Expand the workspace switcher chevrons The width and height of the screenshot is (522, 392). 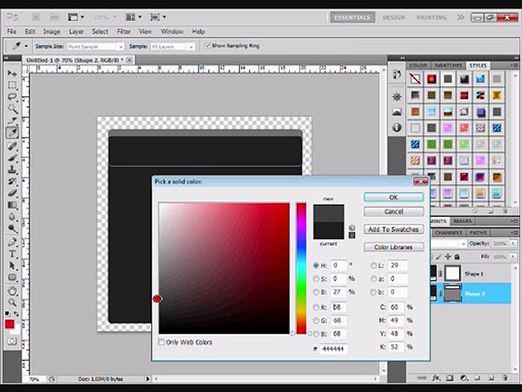(461, 17)
